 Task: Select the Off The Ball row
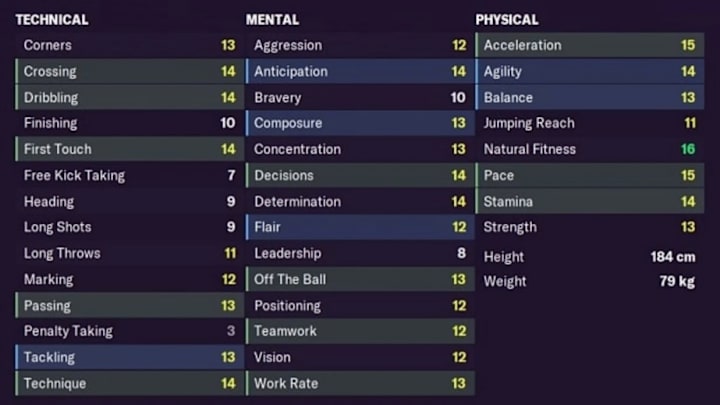360,279
